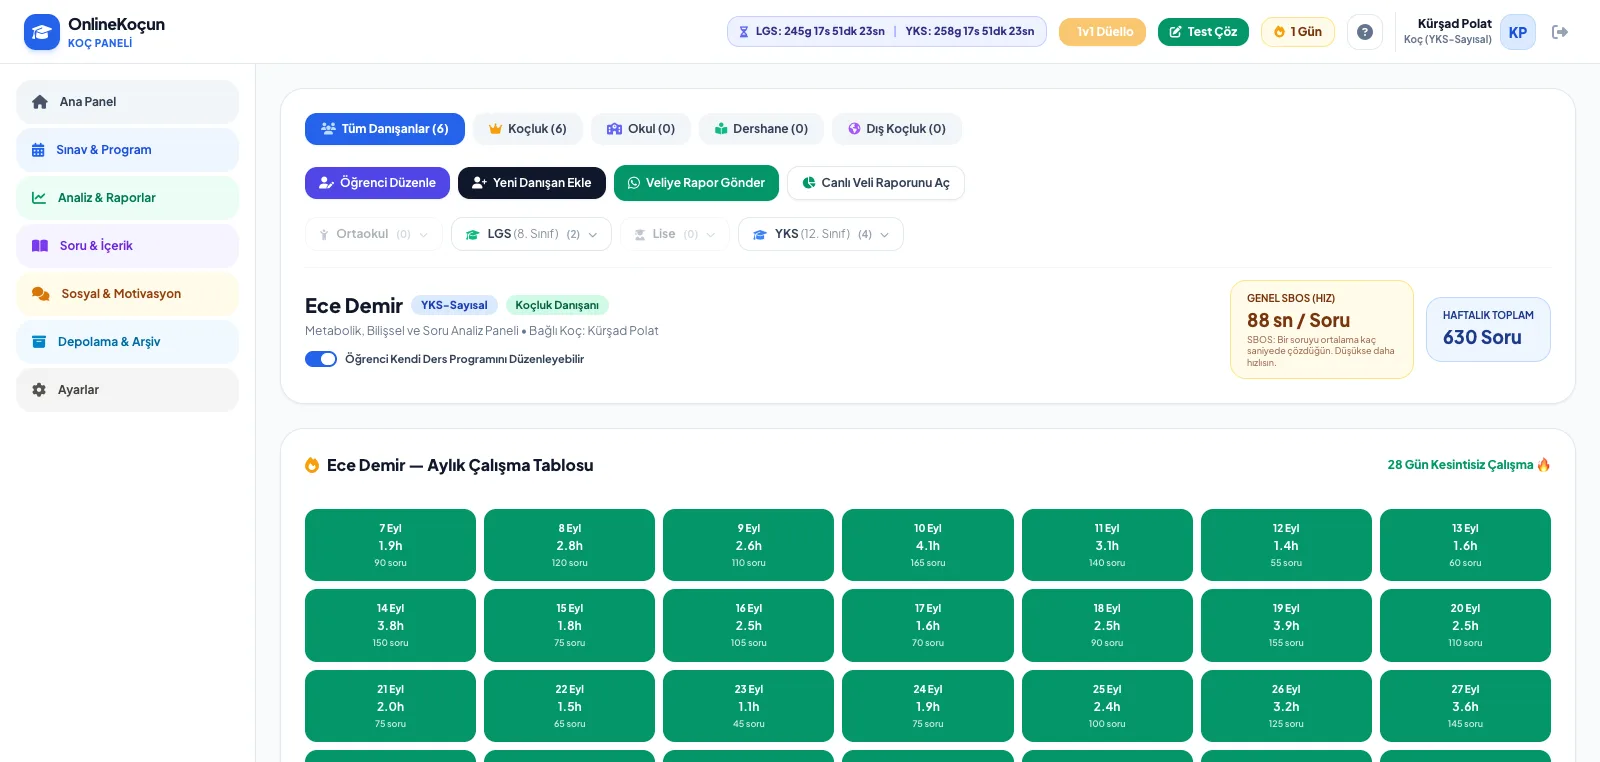Select the 10 Eyl study day cell
Image resolution: width=1600 pixels, height=762 pixels.
point(928,545)
